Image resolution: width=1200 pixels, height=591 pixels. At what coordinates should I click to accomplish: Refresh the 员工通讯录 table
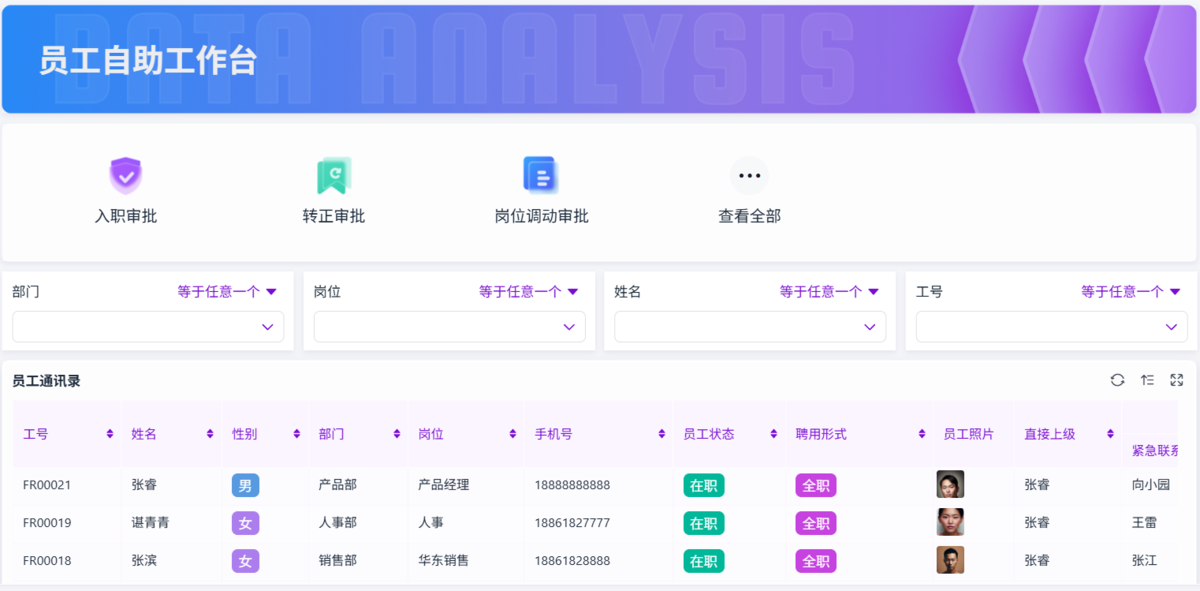pos(1117,380)
